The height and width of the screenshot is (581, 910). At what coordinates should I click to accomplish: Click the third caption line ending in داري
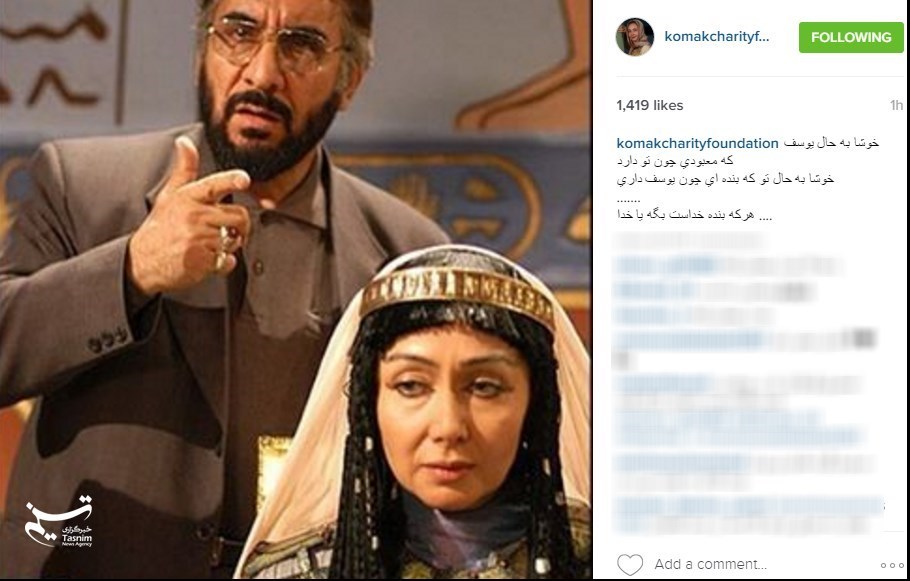coord(725,179)
